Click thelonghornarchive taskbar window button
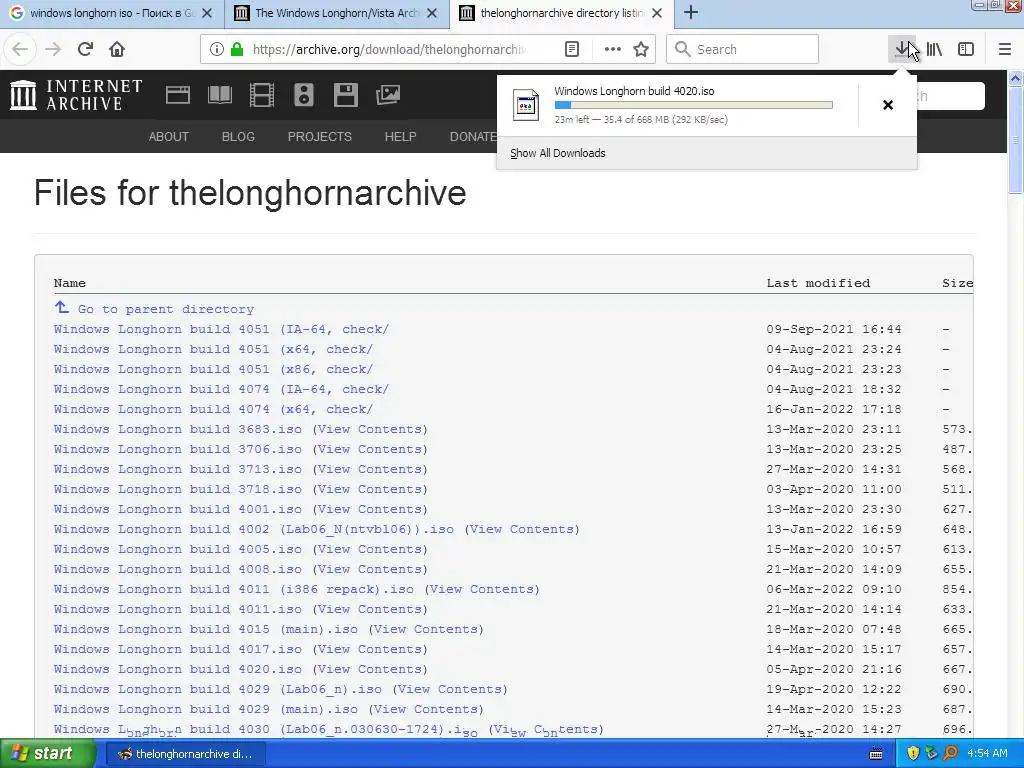The width and height of the screenshot is (1024, 768). click(x=184, y=754)
